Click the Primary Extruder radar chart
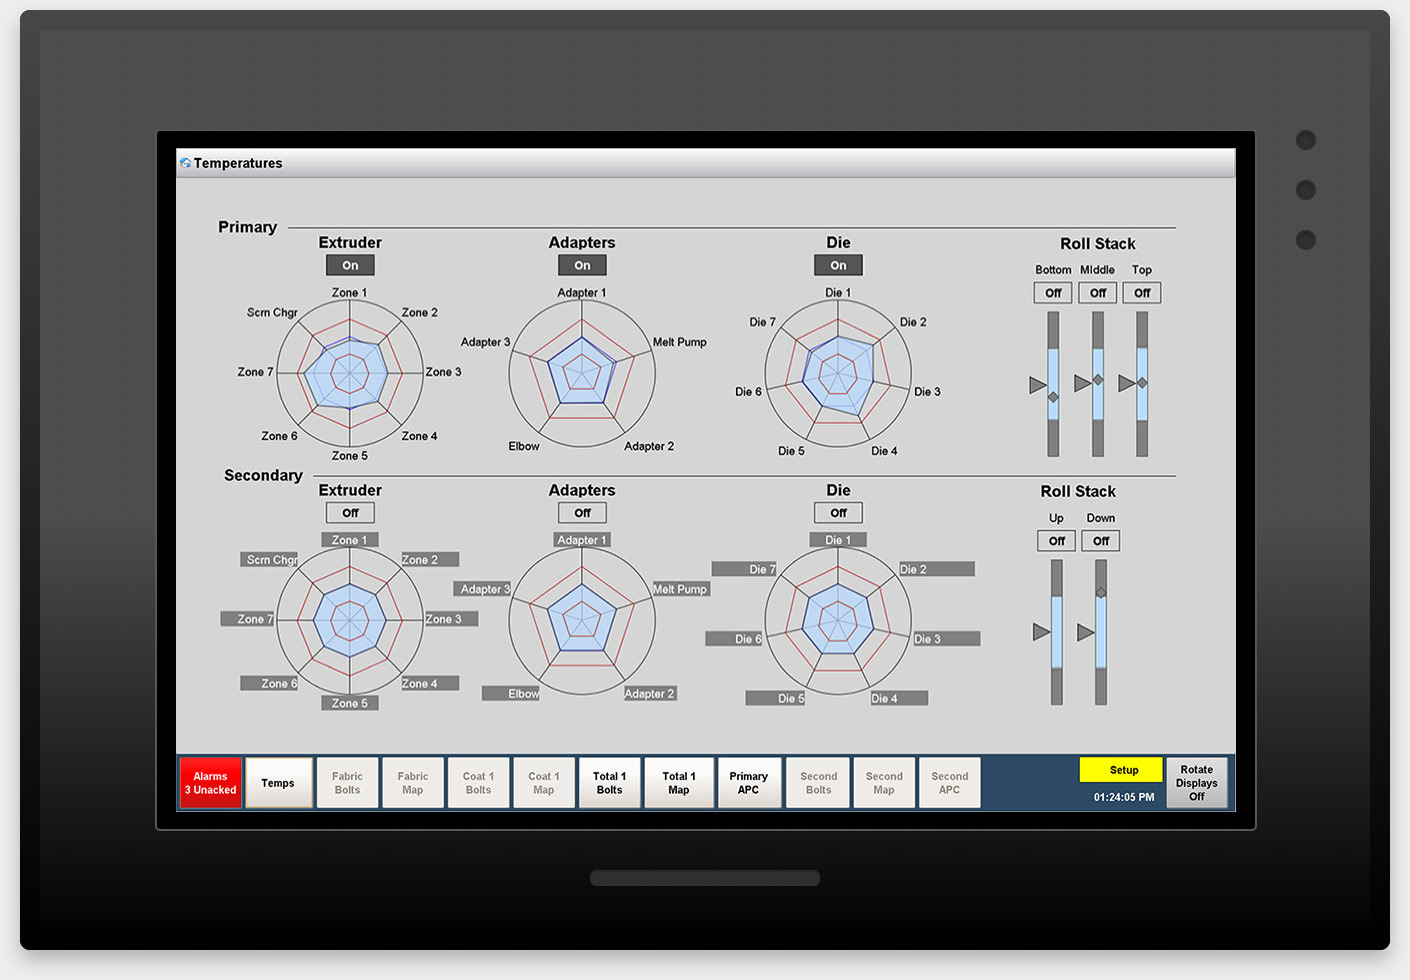Image resolution: width=1410 pixels, height=980 pixels. 350,374
